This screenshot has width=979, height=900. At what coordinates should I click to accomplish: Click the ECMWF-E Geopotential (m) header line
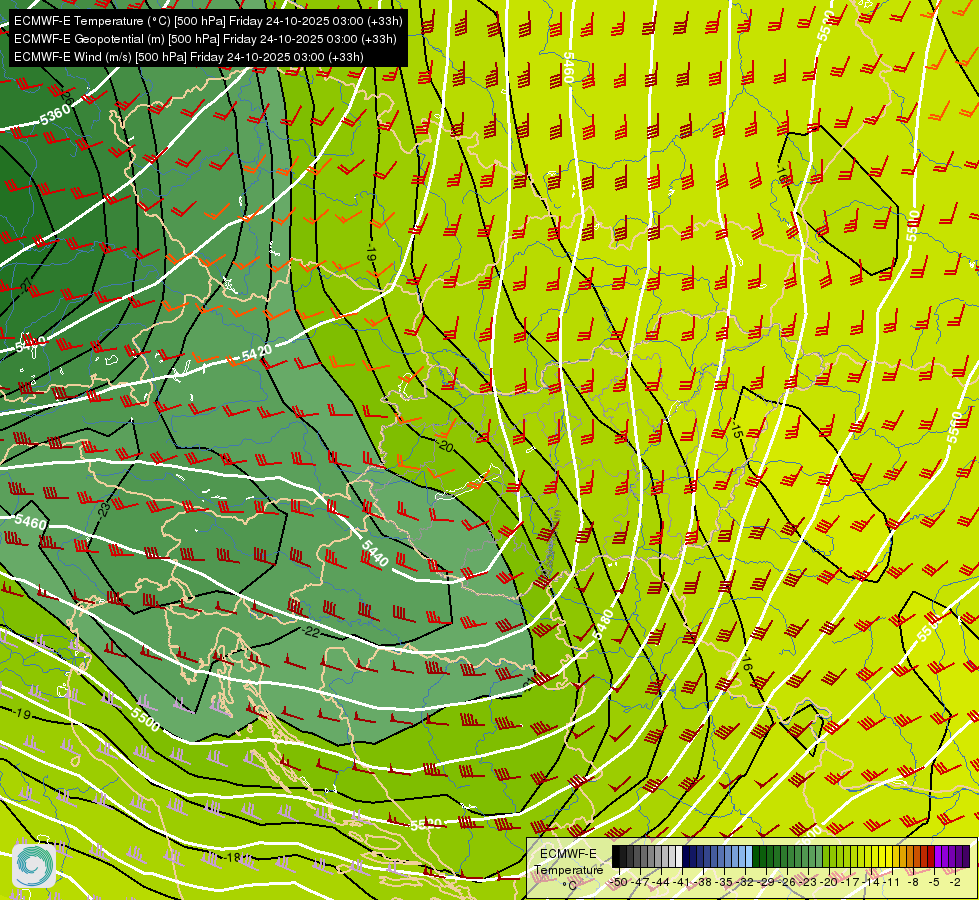[205, 39]
